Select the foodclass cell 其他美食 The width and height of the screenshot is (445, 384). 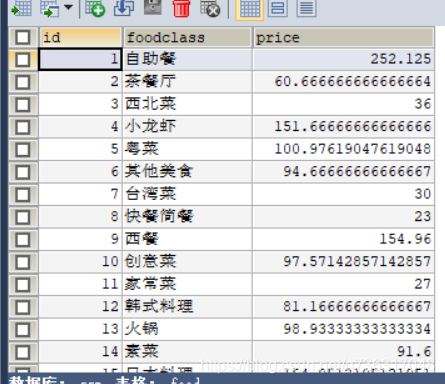[x=187, y=172]
